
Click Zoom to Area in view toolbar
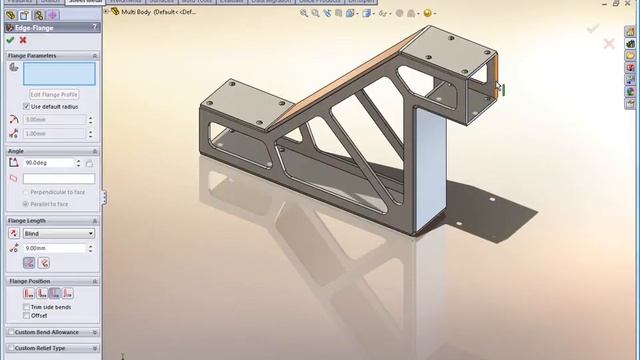(x=316, y=13)
